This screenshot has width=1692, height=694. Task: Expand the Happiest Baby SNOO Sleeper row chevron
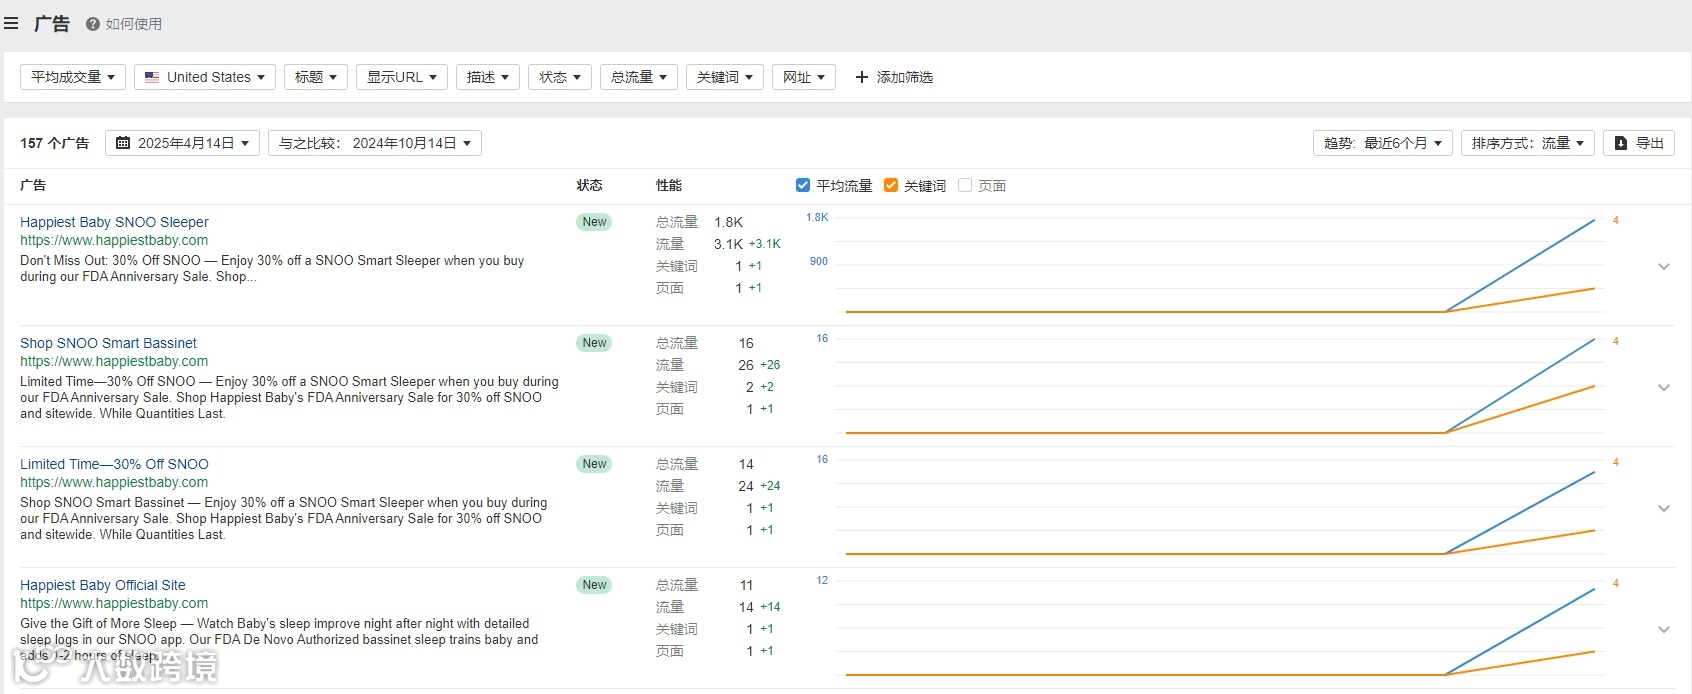tap(1664, 266)
